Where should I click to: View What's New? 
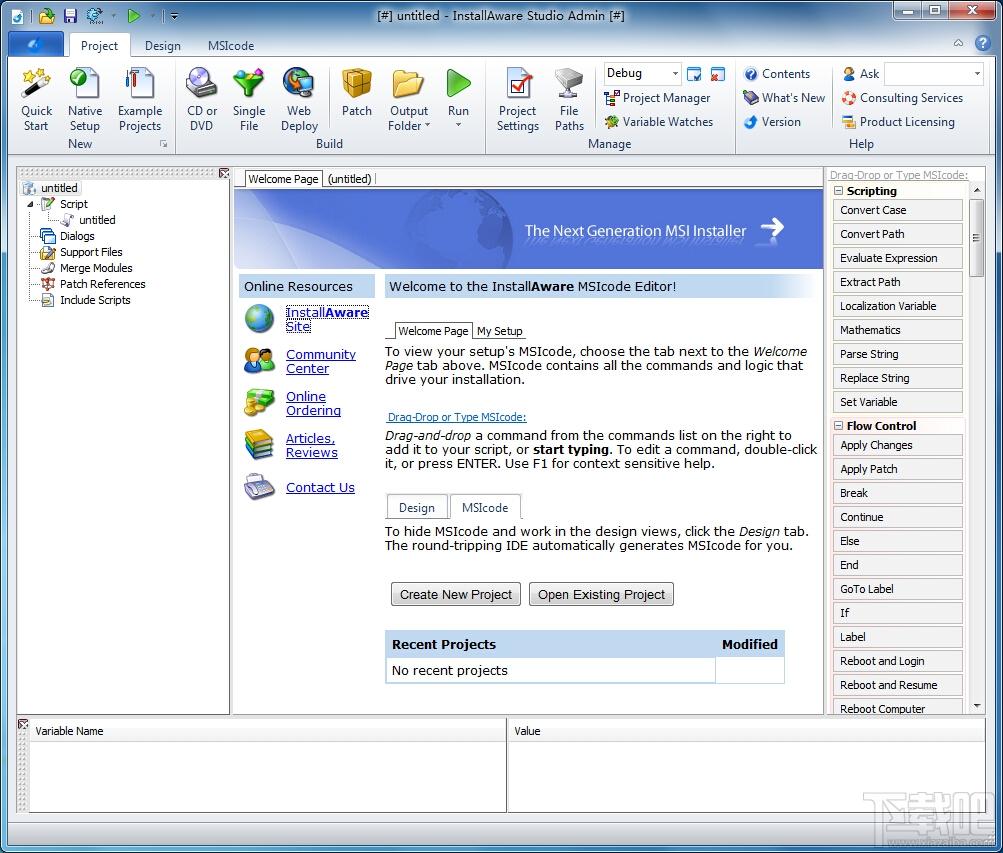pos(784,98)
